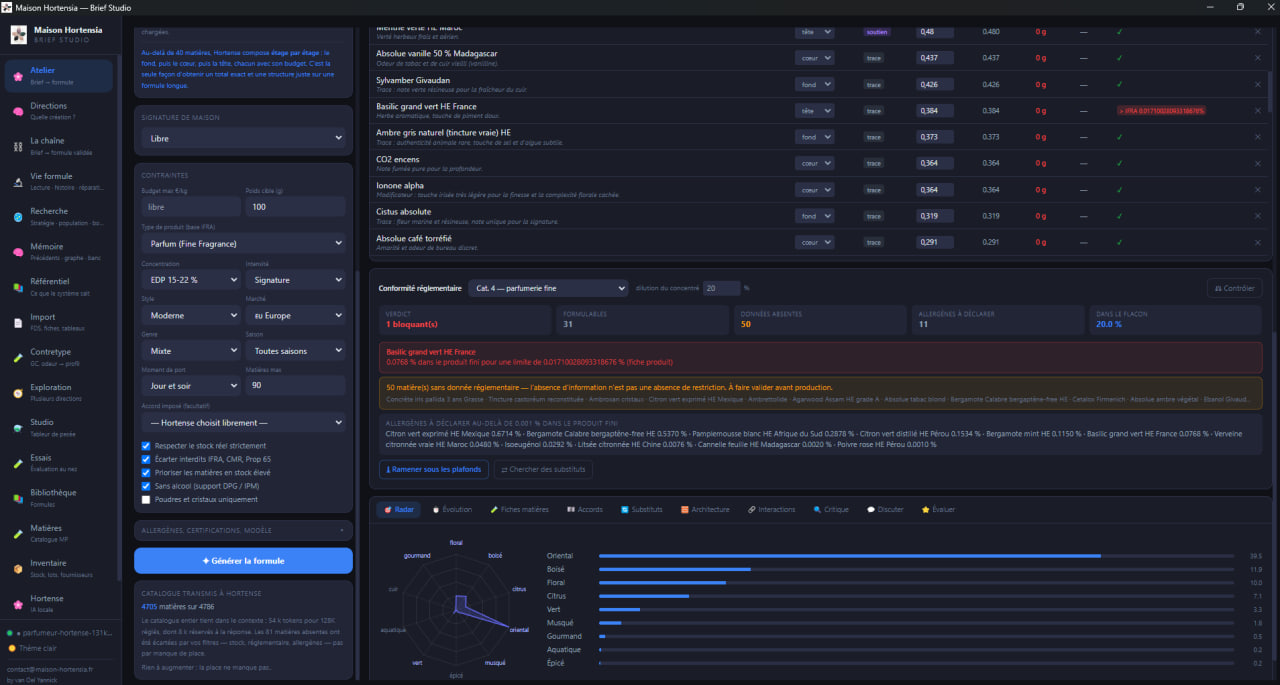The height and width of the screenshot is (685, 1280).
Task: Open the Référentiel icon in sidebar
Action: 18,287
